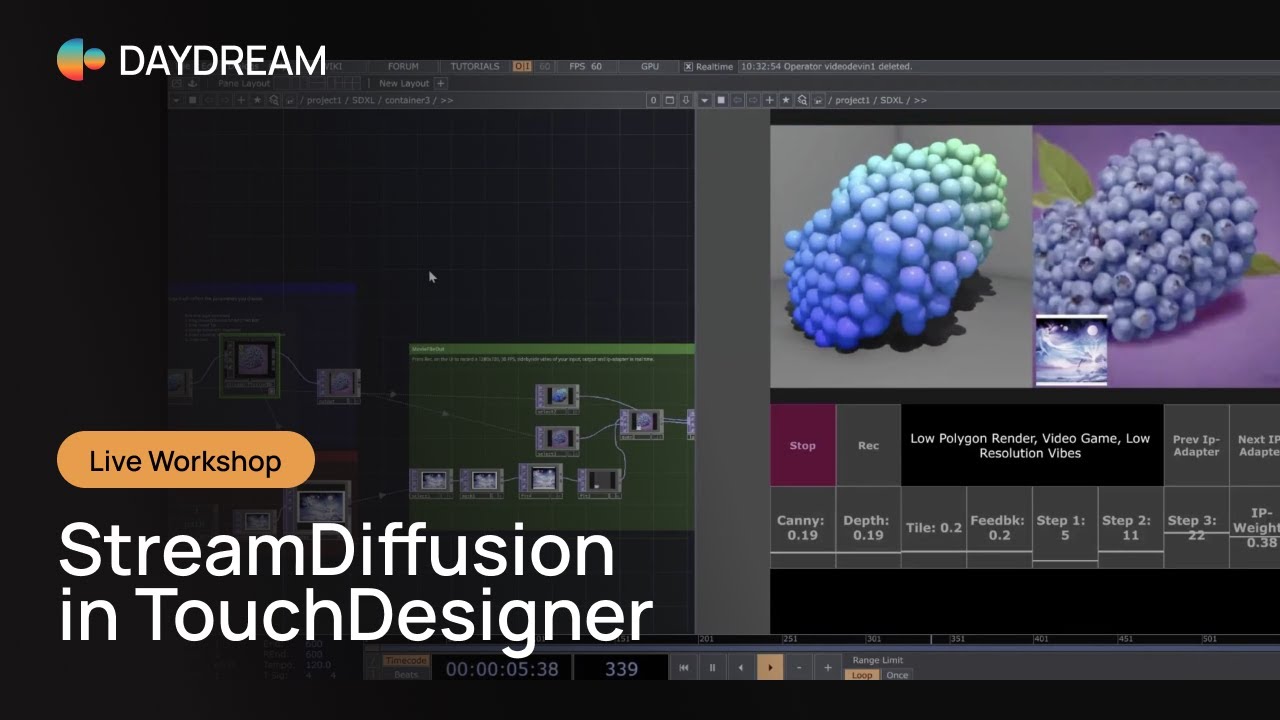This screenshot has width=1280, height=720.
Task: Switch to Beats display mode
Action: tap(407, 675)
